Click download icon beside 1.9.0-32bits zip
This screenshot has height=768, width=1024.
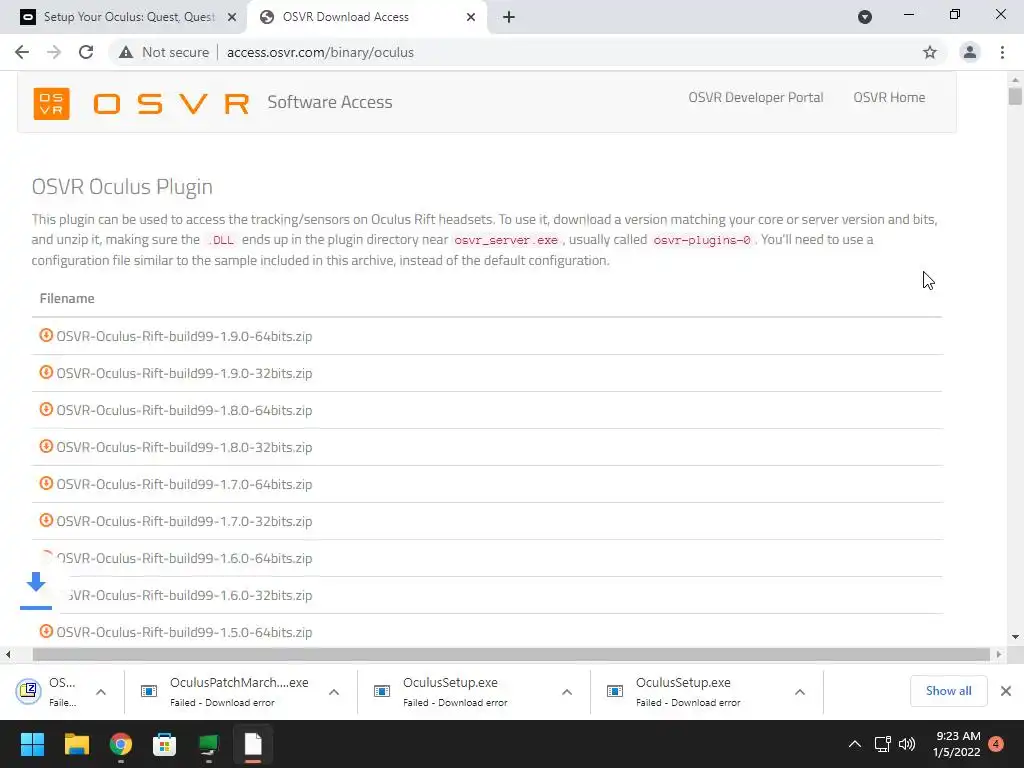(x=46, y=372)
